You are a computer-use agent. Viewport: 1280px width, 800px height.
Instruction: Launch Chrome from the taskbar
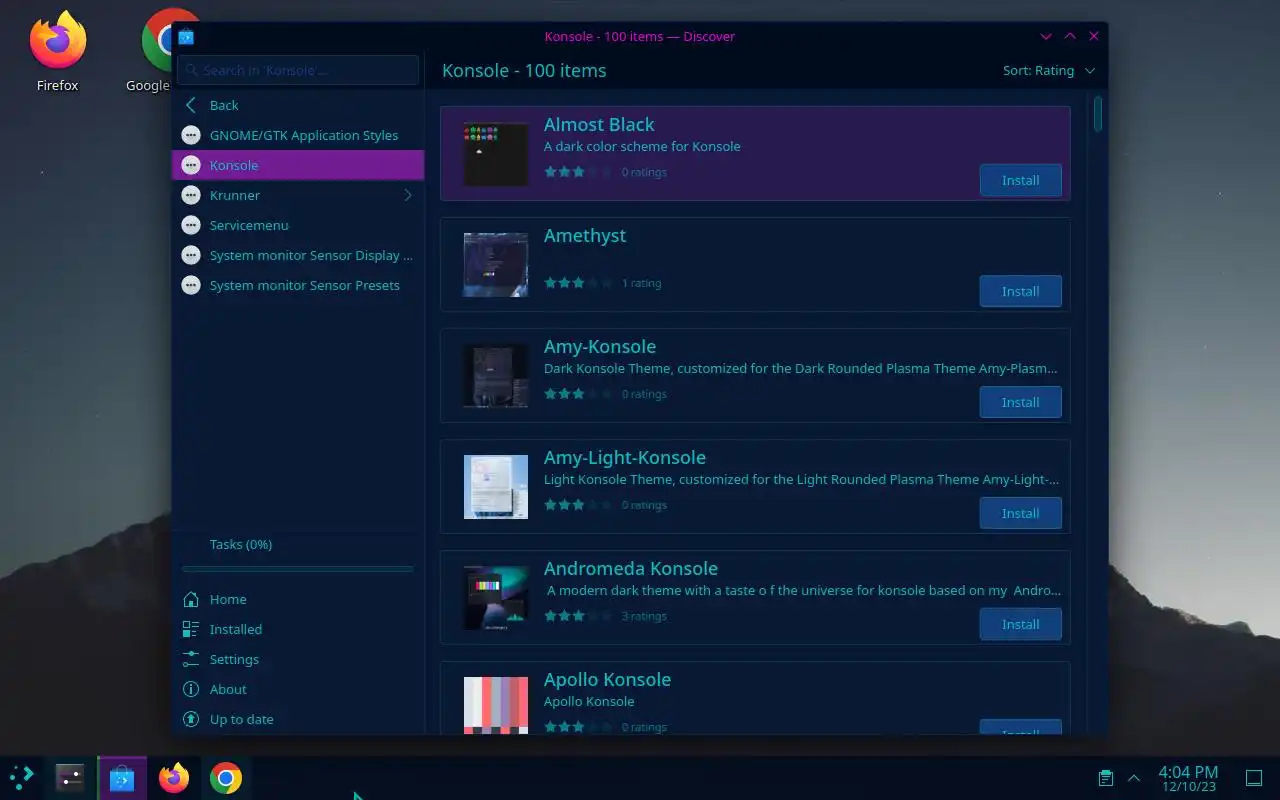226,777
